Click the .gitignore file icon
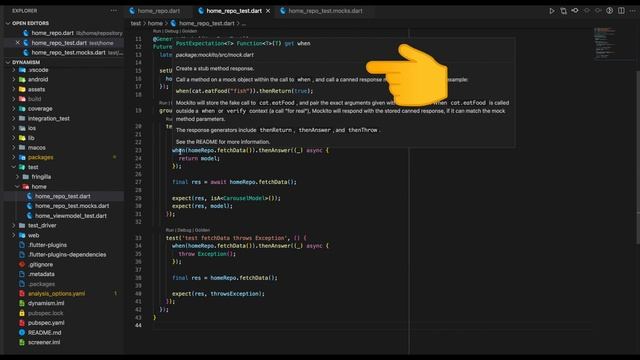 pyautogui.click(x=22, y=264)
